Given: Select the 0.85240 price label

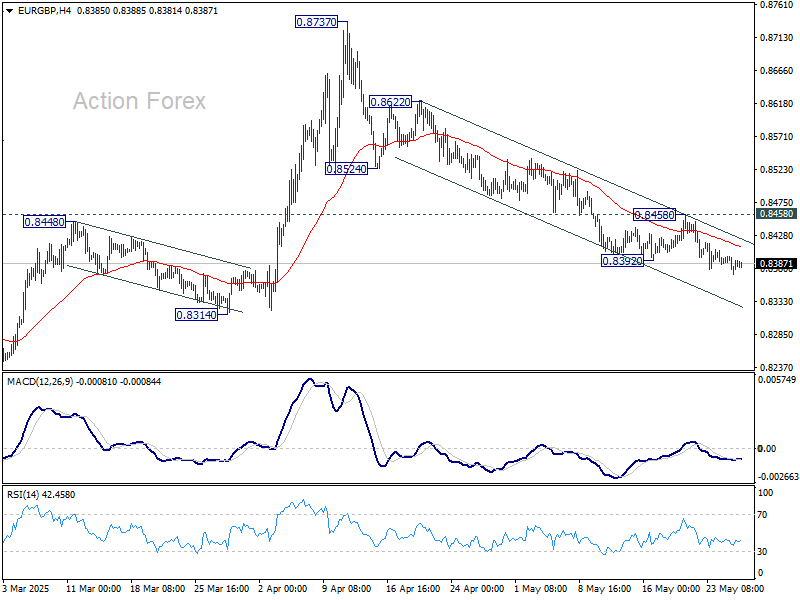Looking at the screenshot, I should tap(346, 169).
